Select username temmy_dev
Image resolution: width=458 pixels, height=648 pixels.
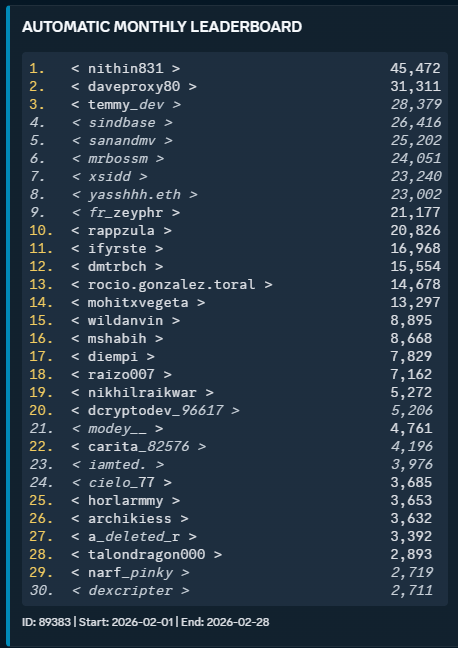[126, 105]
